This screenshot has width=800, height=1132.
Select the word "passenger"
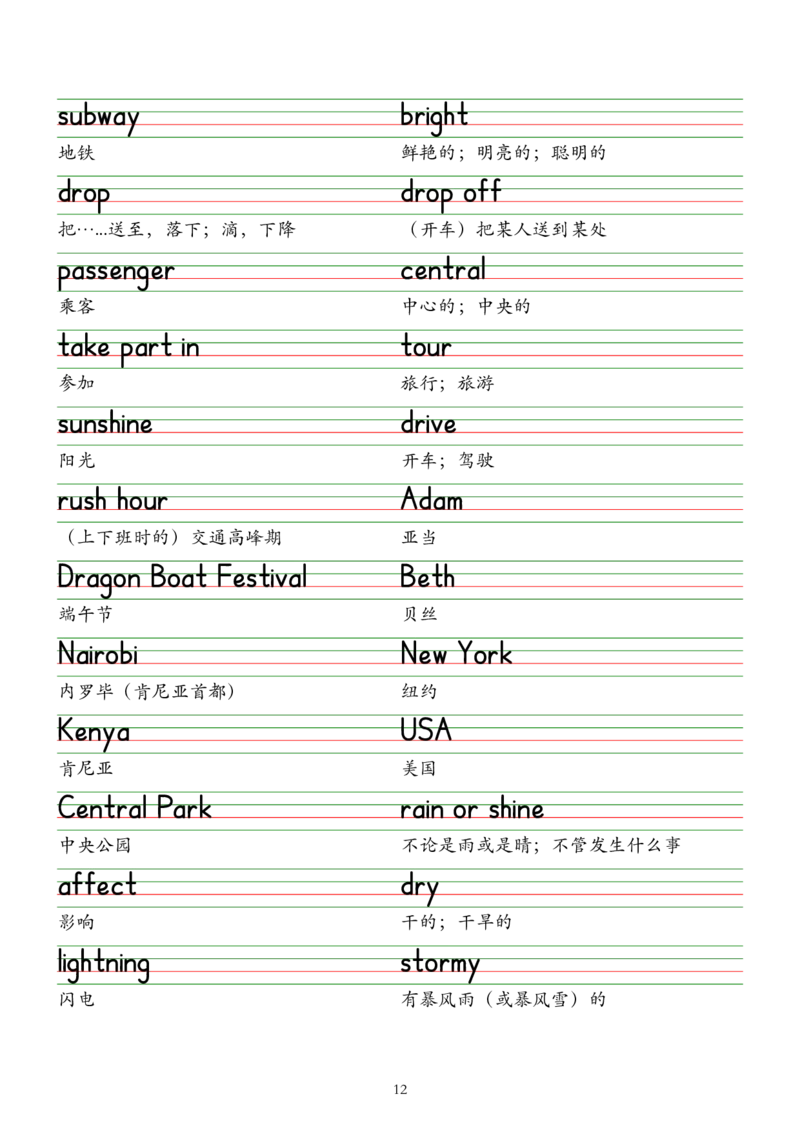pyautogui.click(x=116, y=272)
